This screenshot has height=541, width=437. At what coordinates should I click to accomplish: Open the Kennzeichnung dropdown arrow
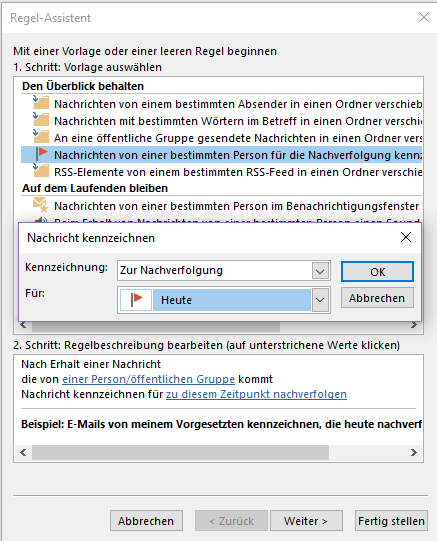(320, 271)
